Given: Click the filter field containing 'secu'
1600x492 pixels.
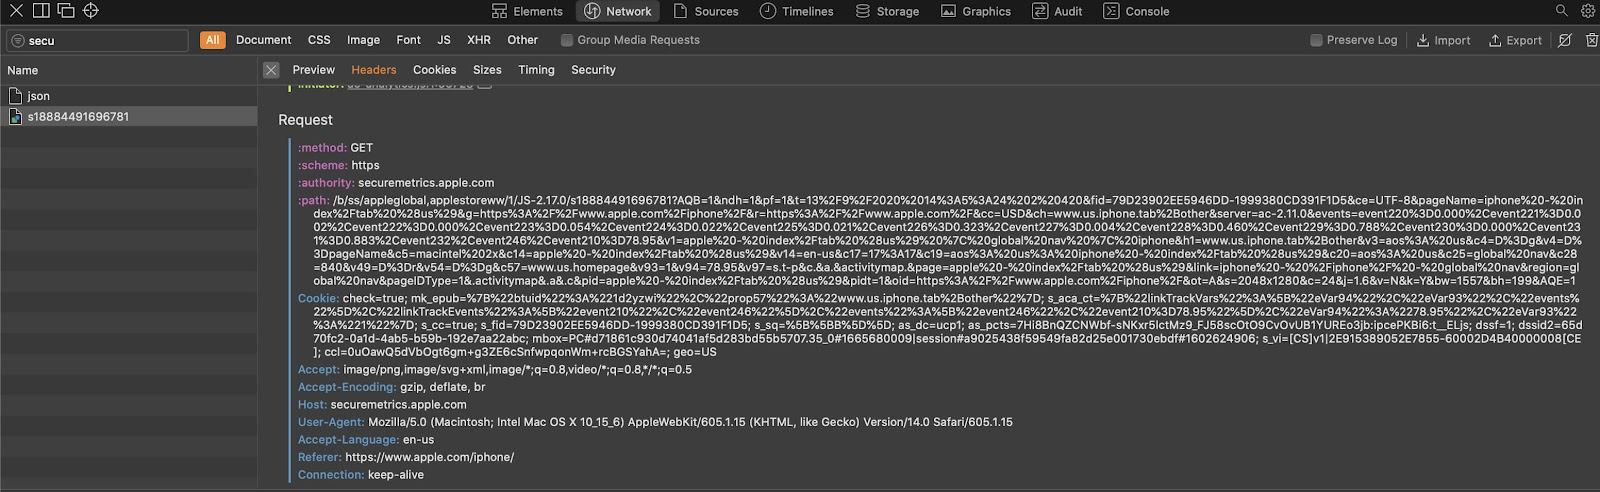Looking at the screenshot, I should pos(97,40).
